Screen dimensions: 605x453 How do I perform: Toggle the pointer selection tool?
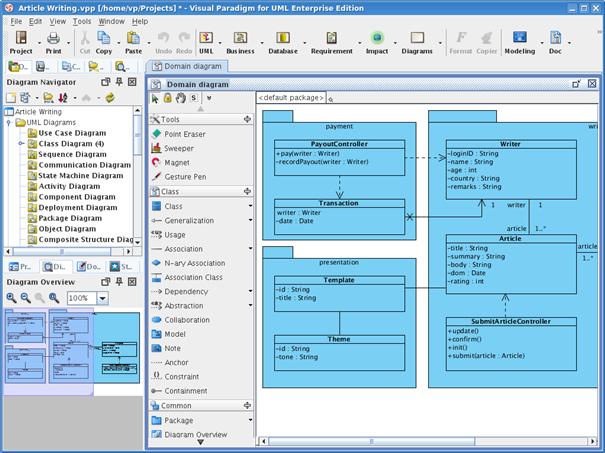click(x=155, y=98)
